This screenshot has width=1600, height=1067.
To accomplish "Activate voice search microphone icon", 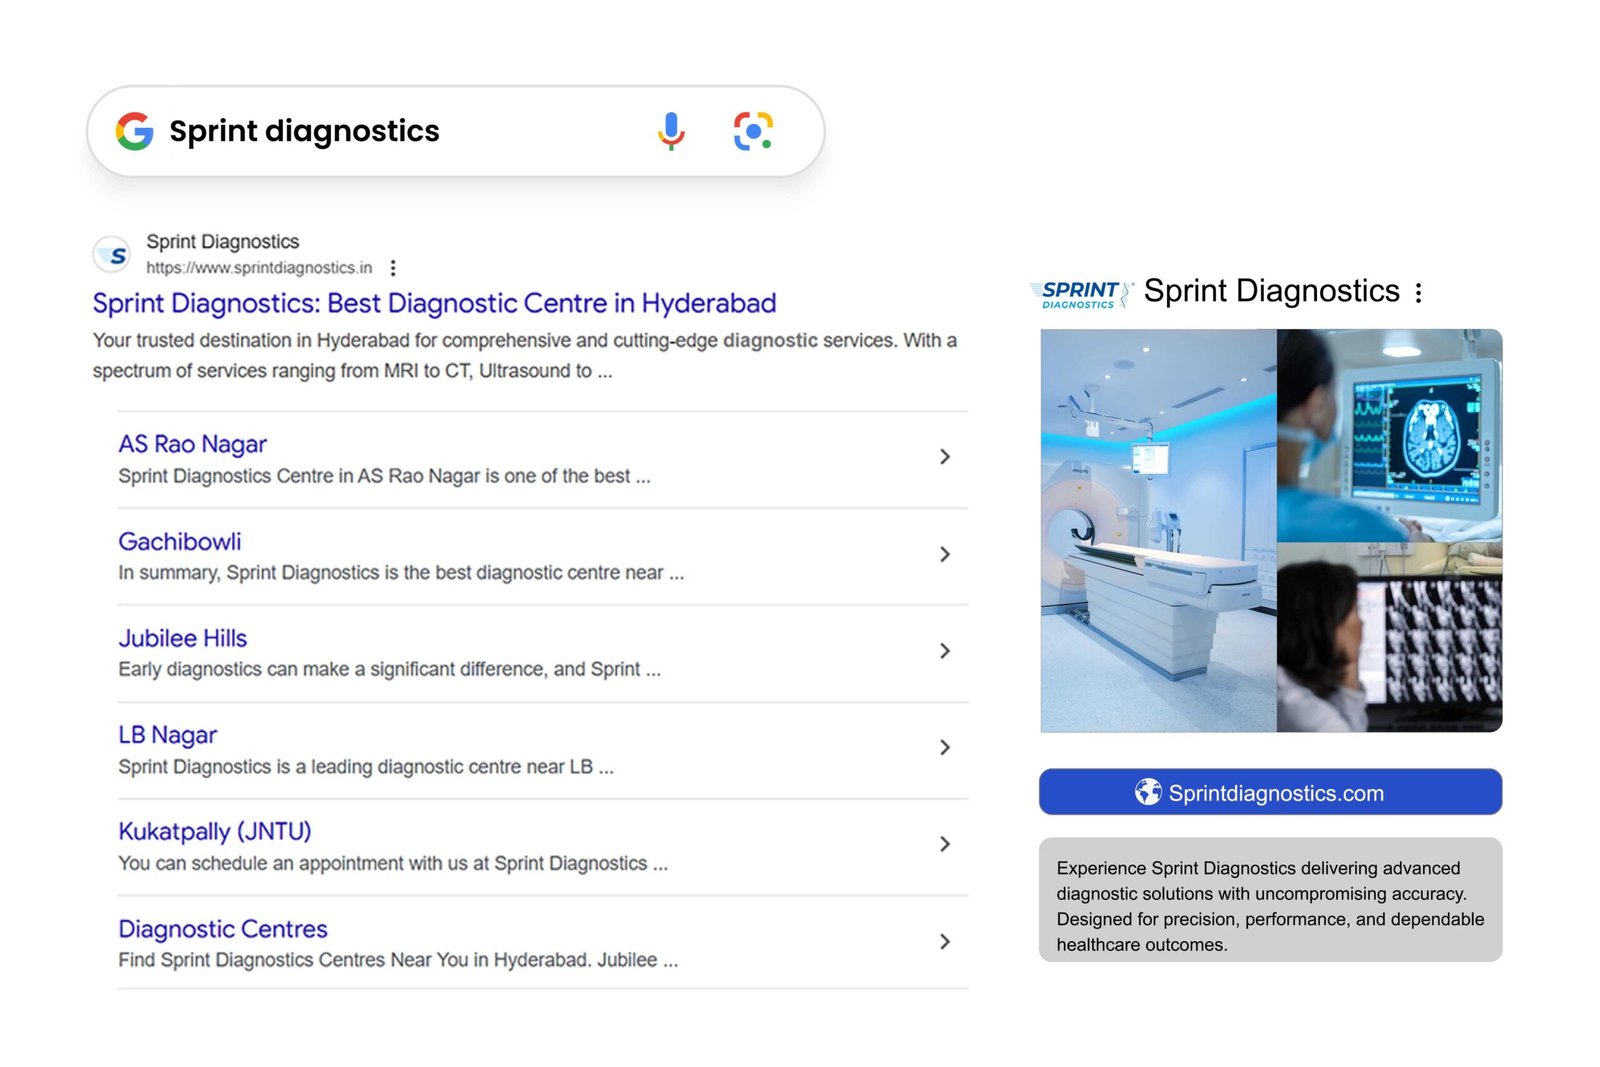I will [x=671, y=131].
